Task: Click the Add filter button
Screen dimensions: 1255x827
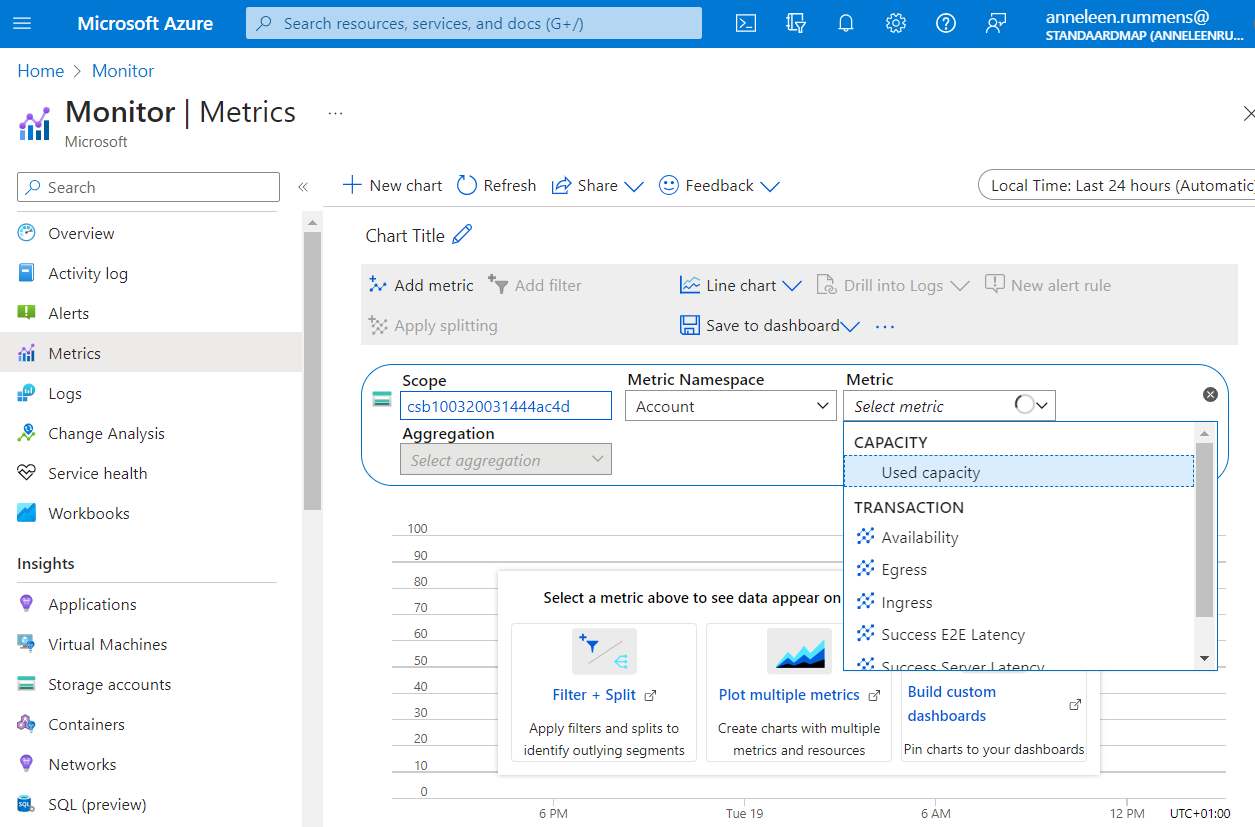Action: click(534, 285)
